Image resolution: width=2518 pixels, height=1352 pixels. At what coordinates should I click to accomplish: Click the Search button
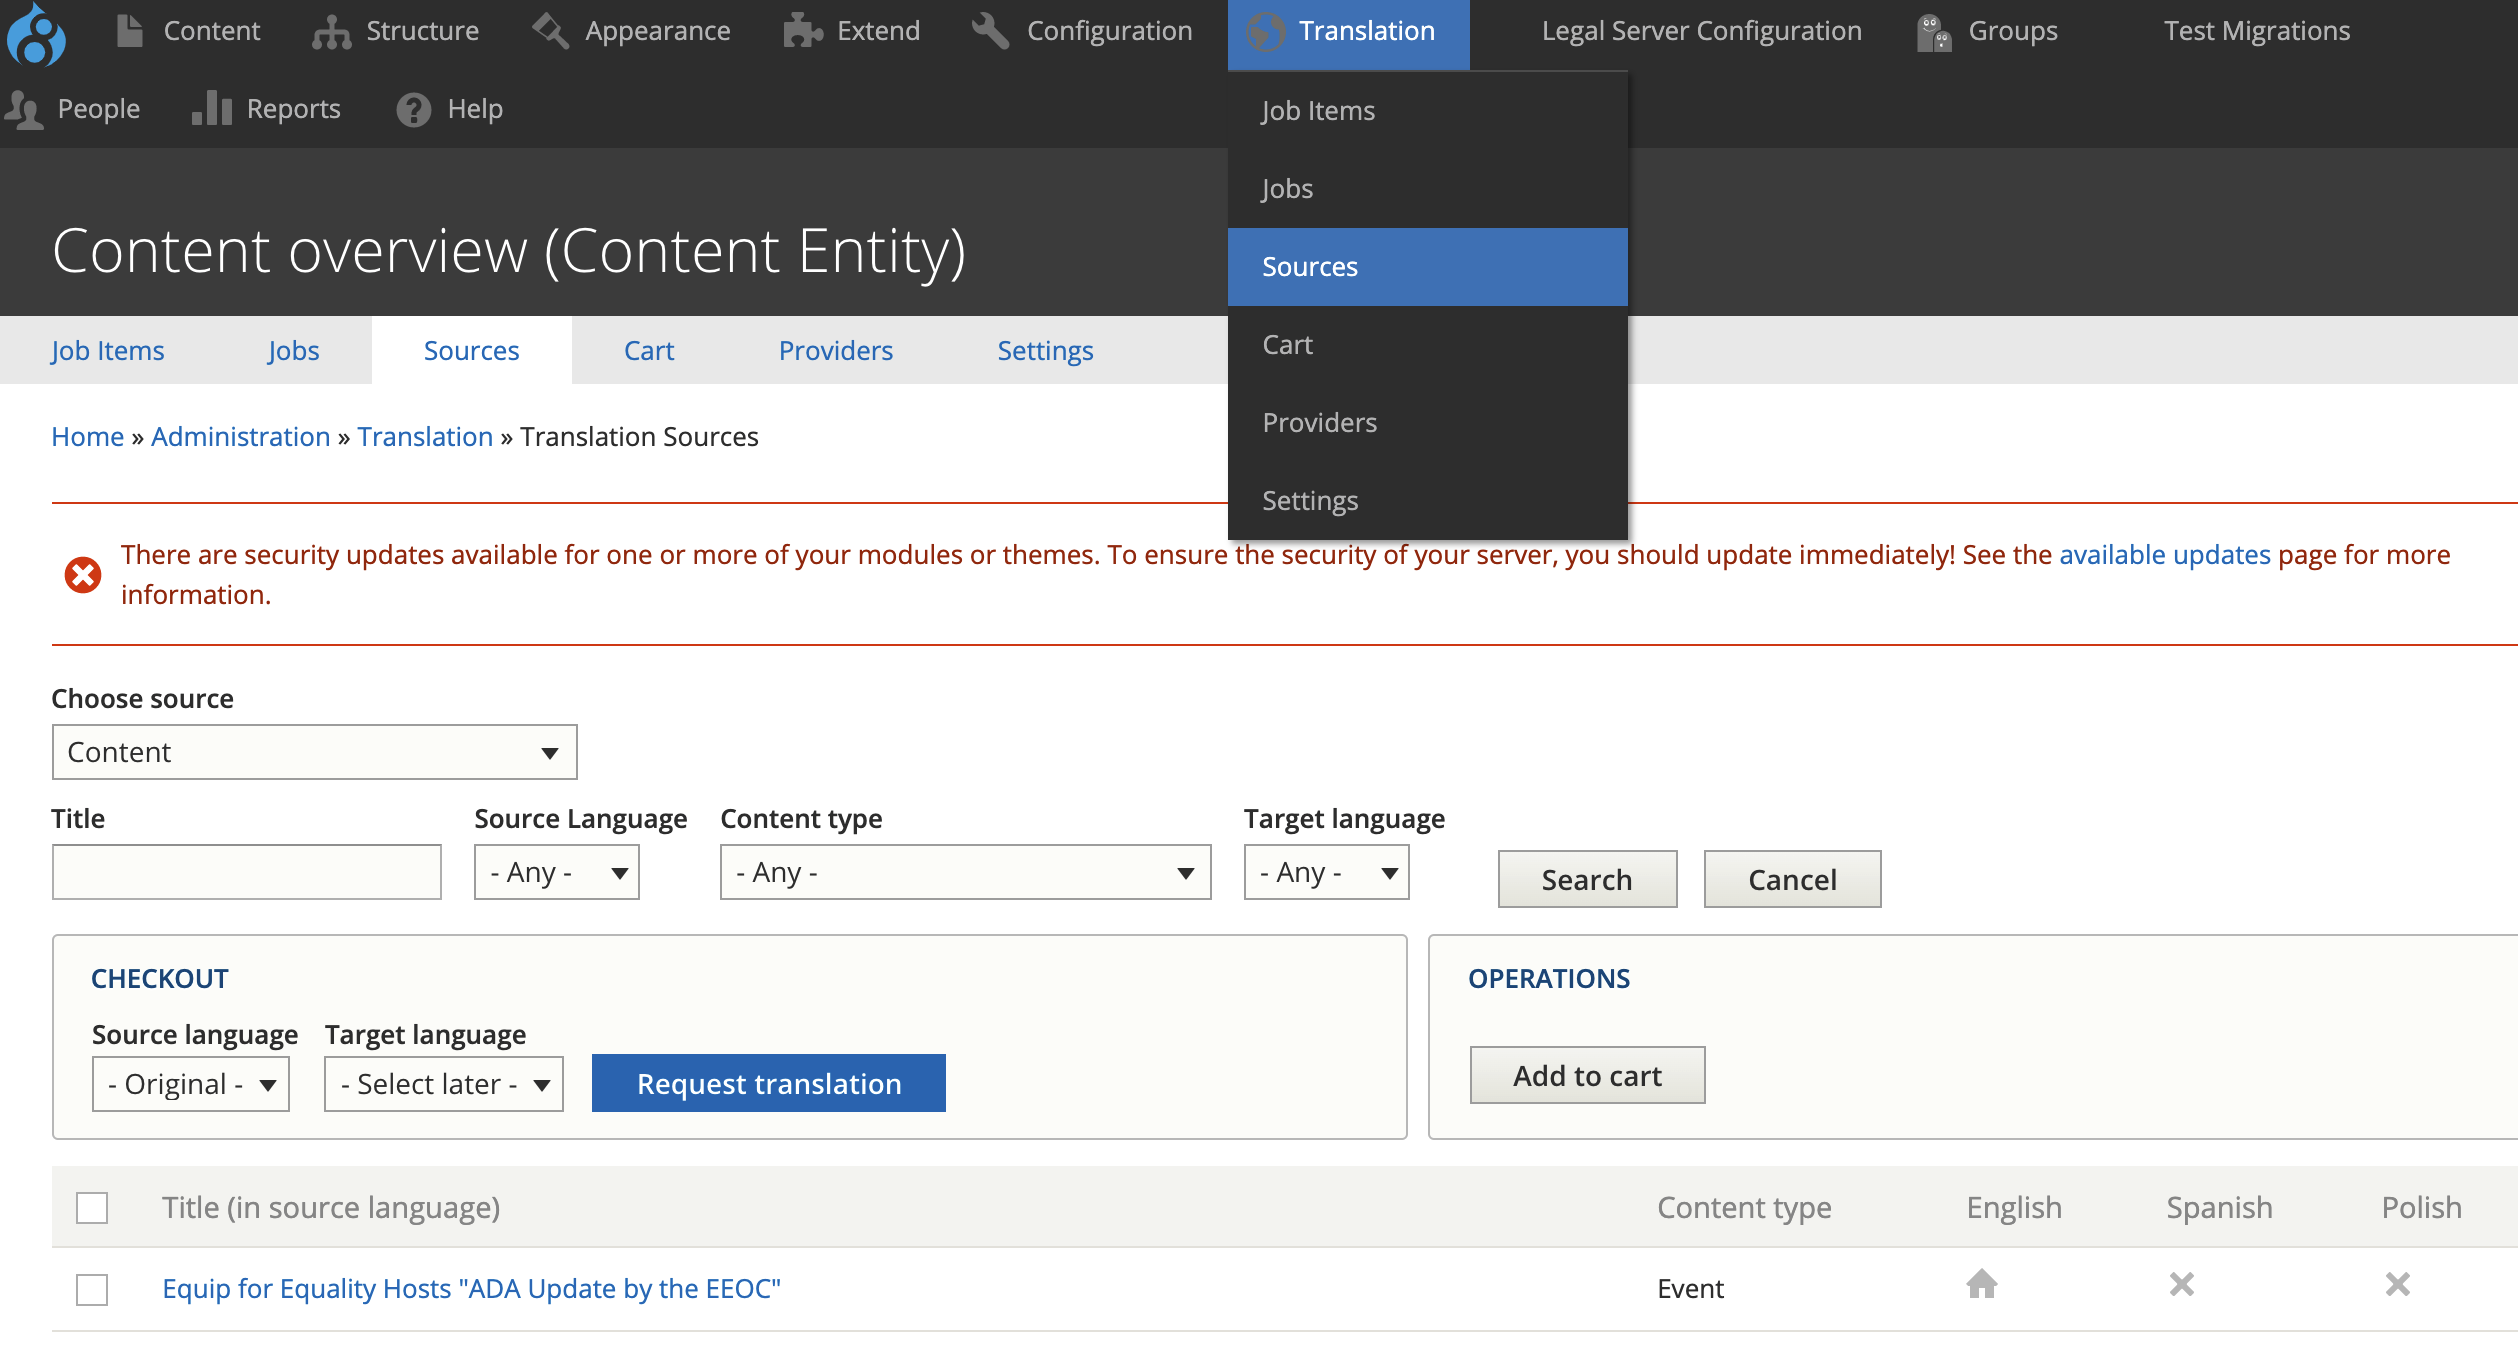click(x=1587, y=879)
